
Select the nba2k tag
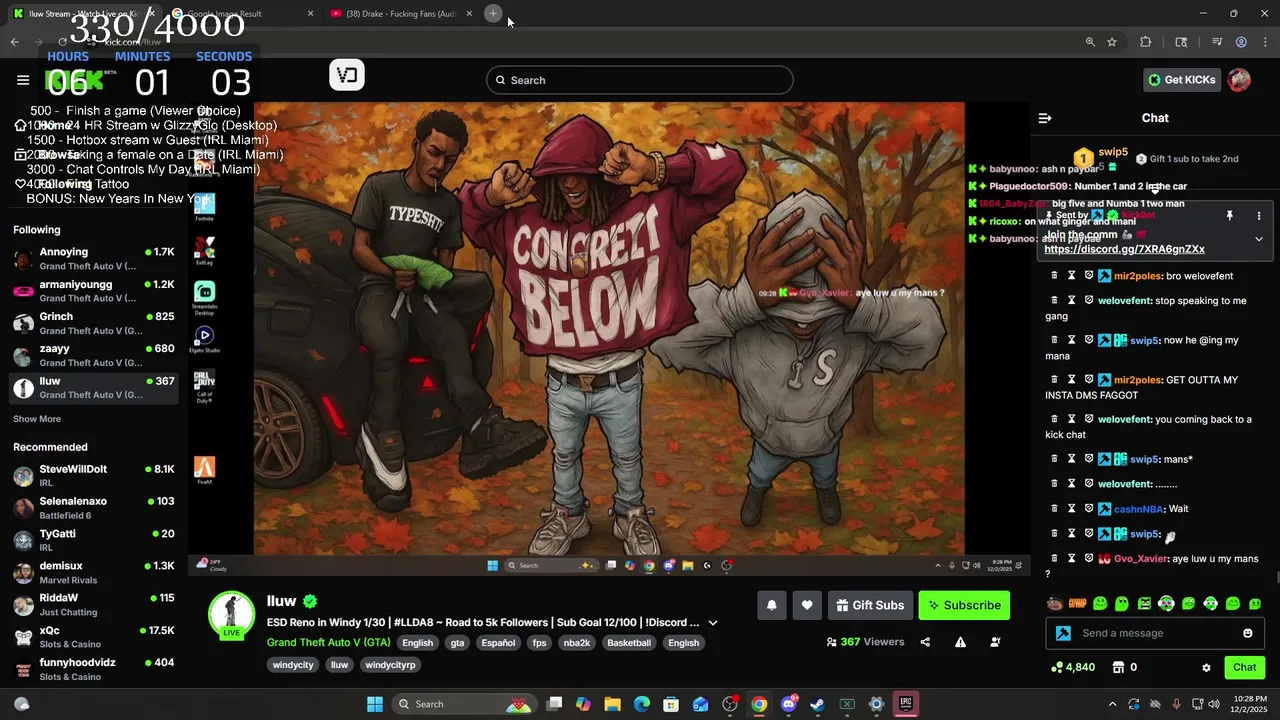pos(577,643)
